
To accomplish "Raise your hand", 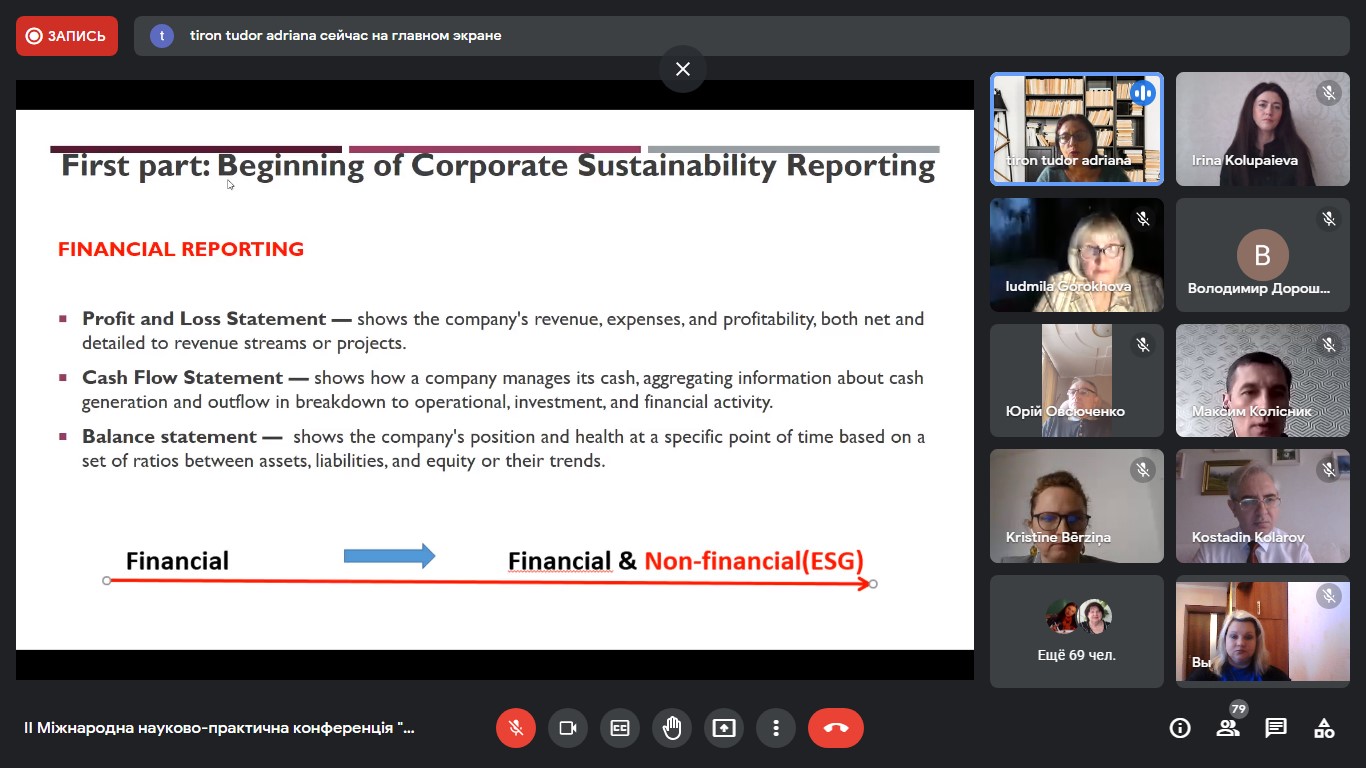I will click(672, 728).
